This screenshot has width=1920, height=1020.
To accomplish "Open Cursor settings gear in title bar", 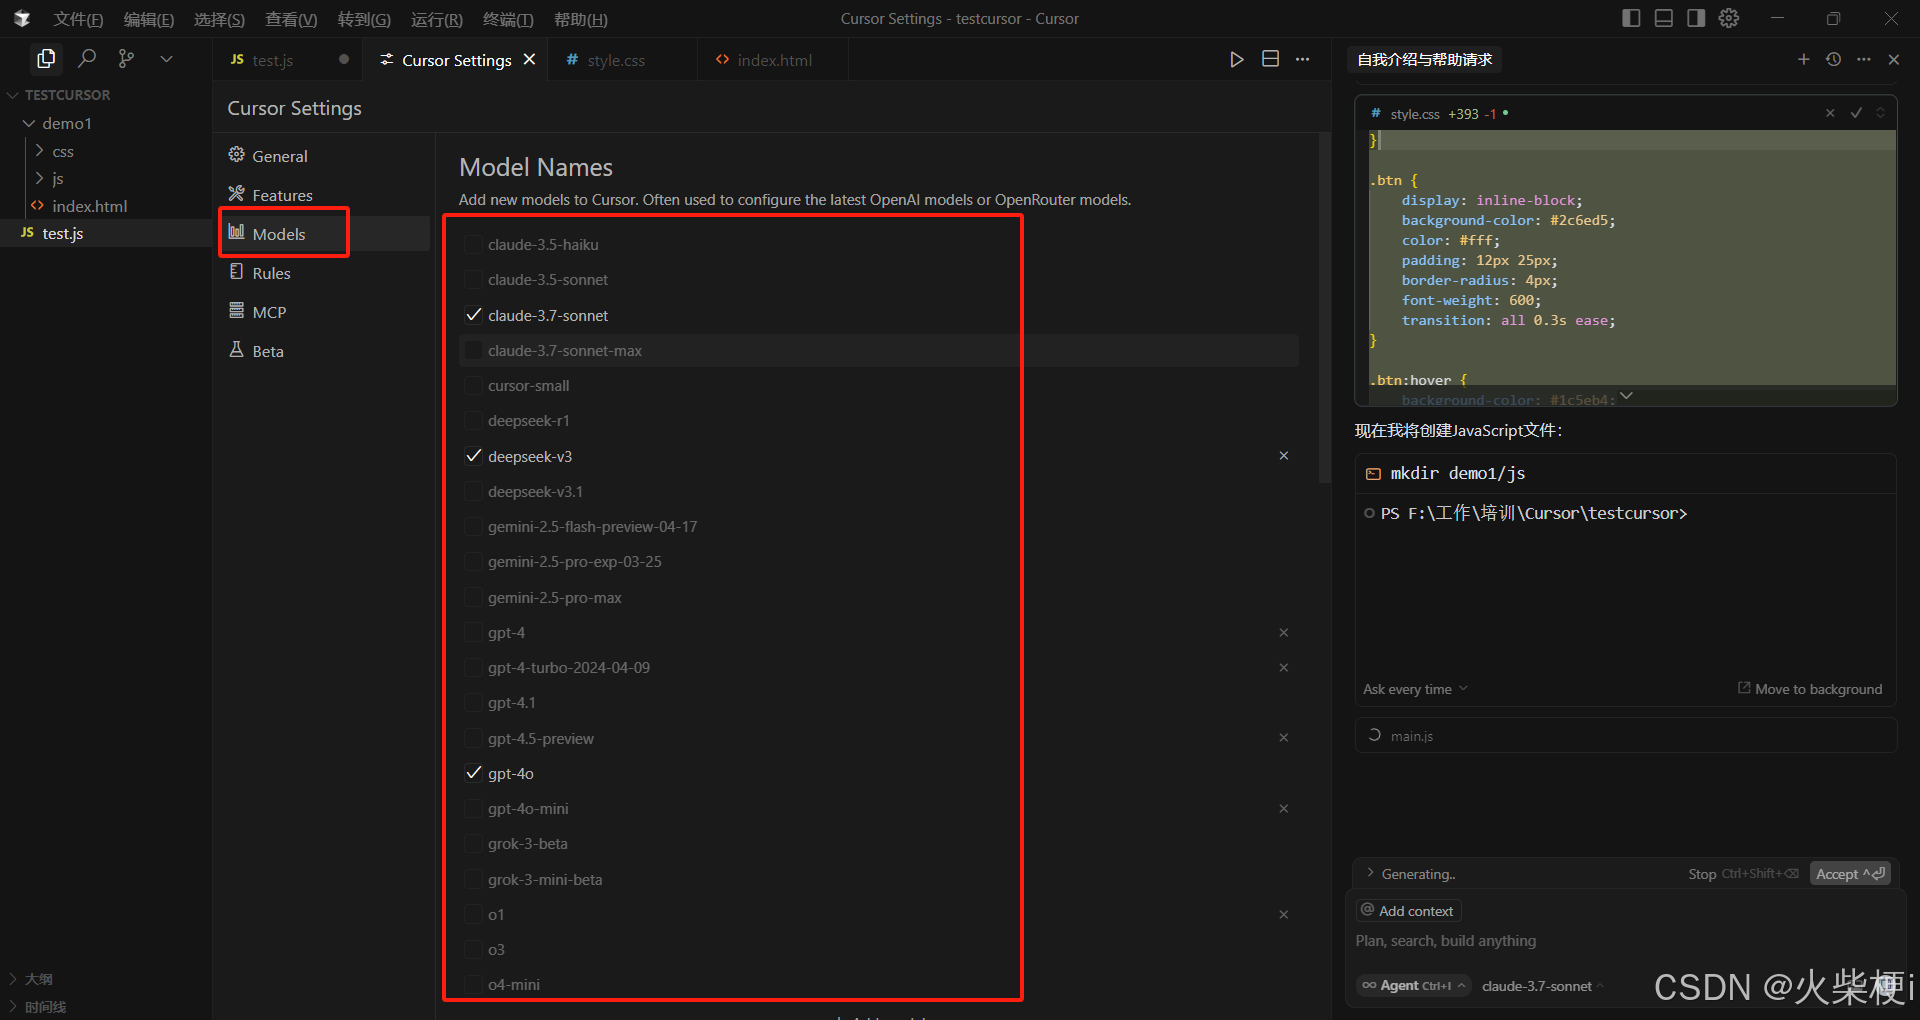I will [1729, 18].
